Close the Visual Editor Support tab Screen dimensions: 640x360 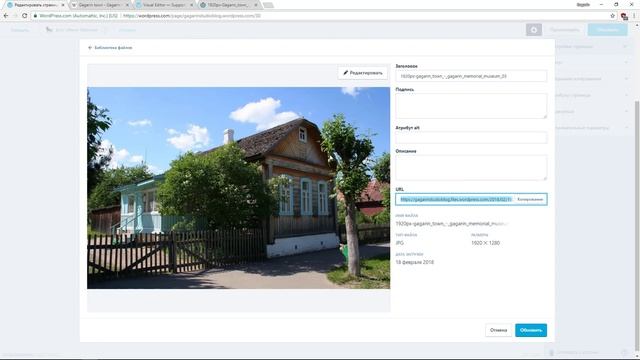(x=192, y=5)
